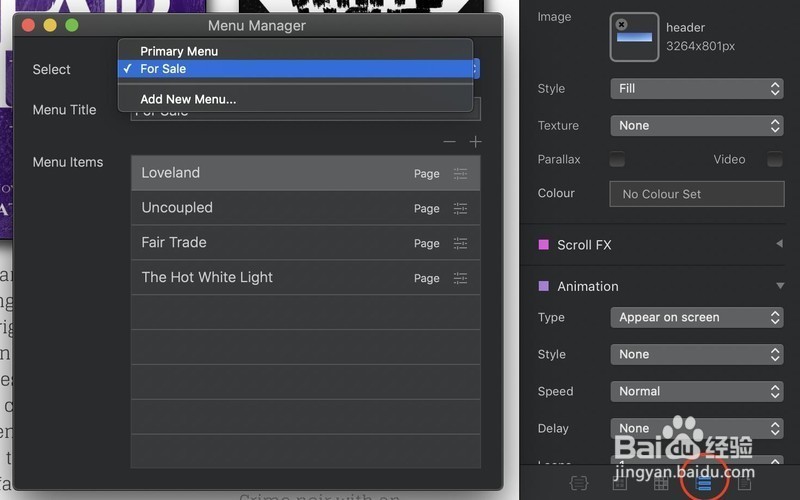The width and height of the screenshot is (800, 500).
Task: Select Add New Menu… option
Action: [x=188, y=99]
